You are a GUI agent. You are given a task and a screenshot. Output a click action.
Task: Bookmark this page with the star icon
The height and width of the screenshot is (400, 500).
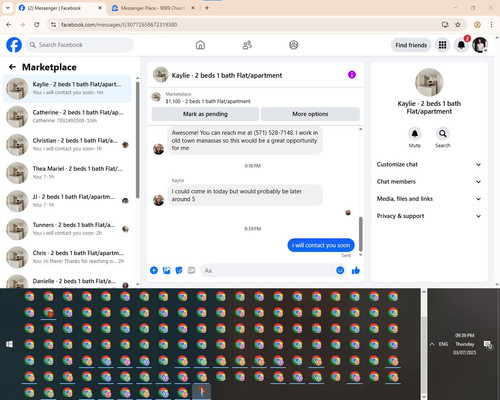[x=458, y=24]
